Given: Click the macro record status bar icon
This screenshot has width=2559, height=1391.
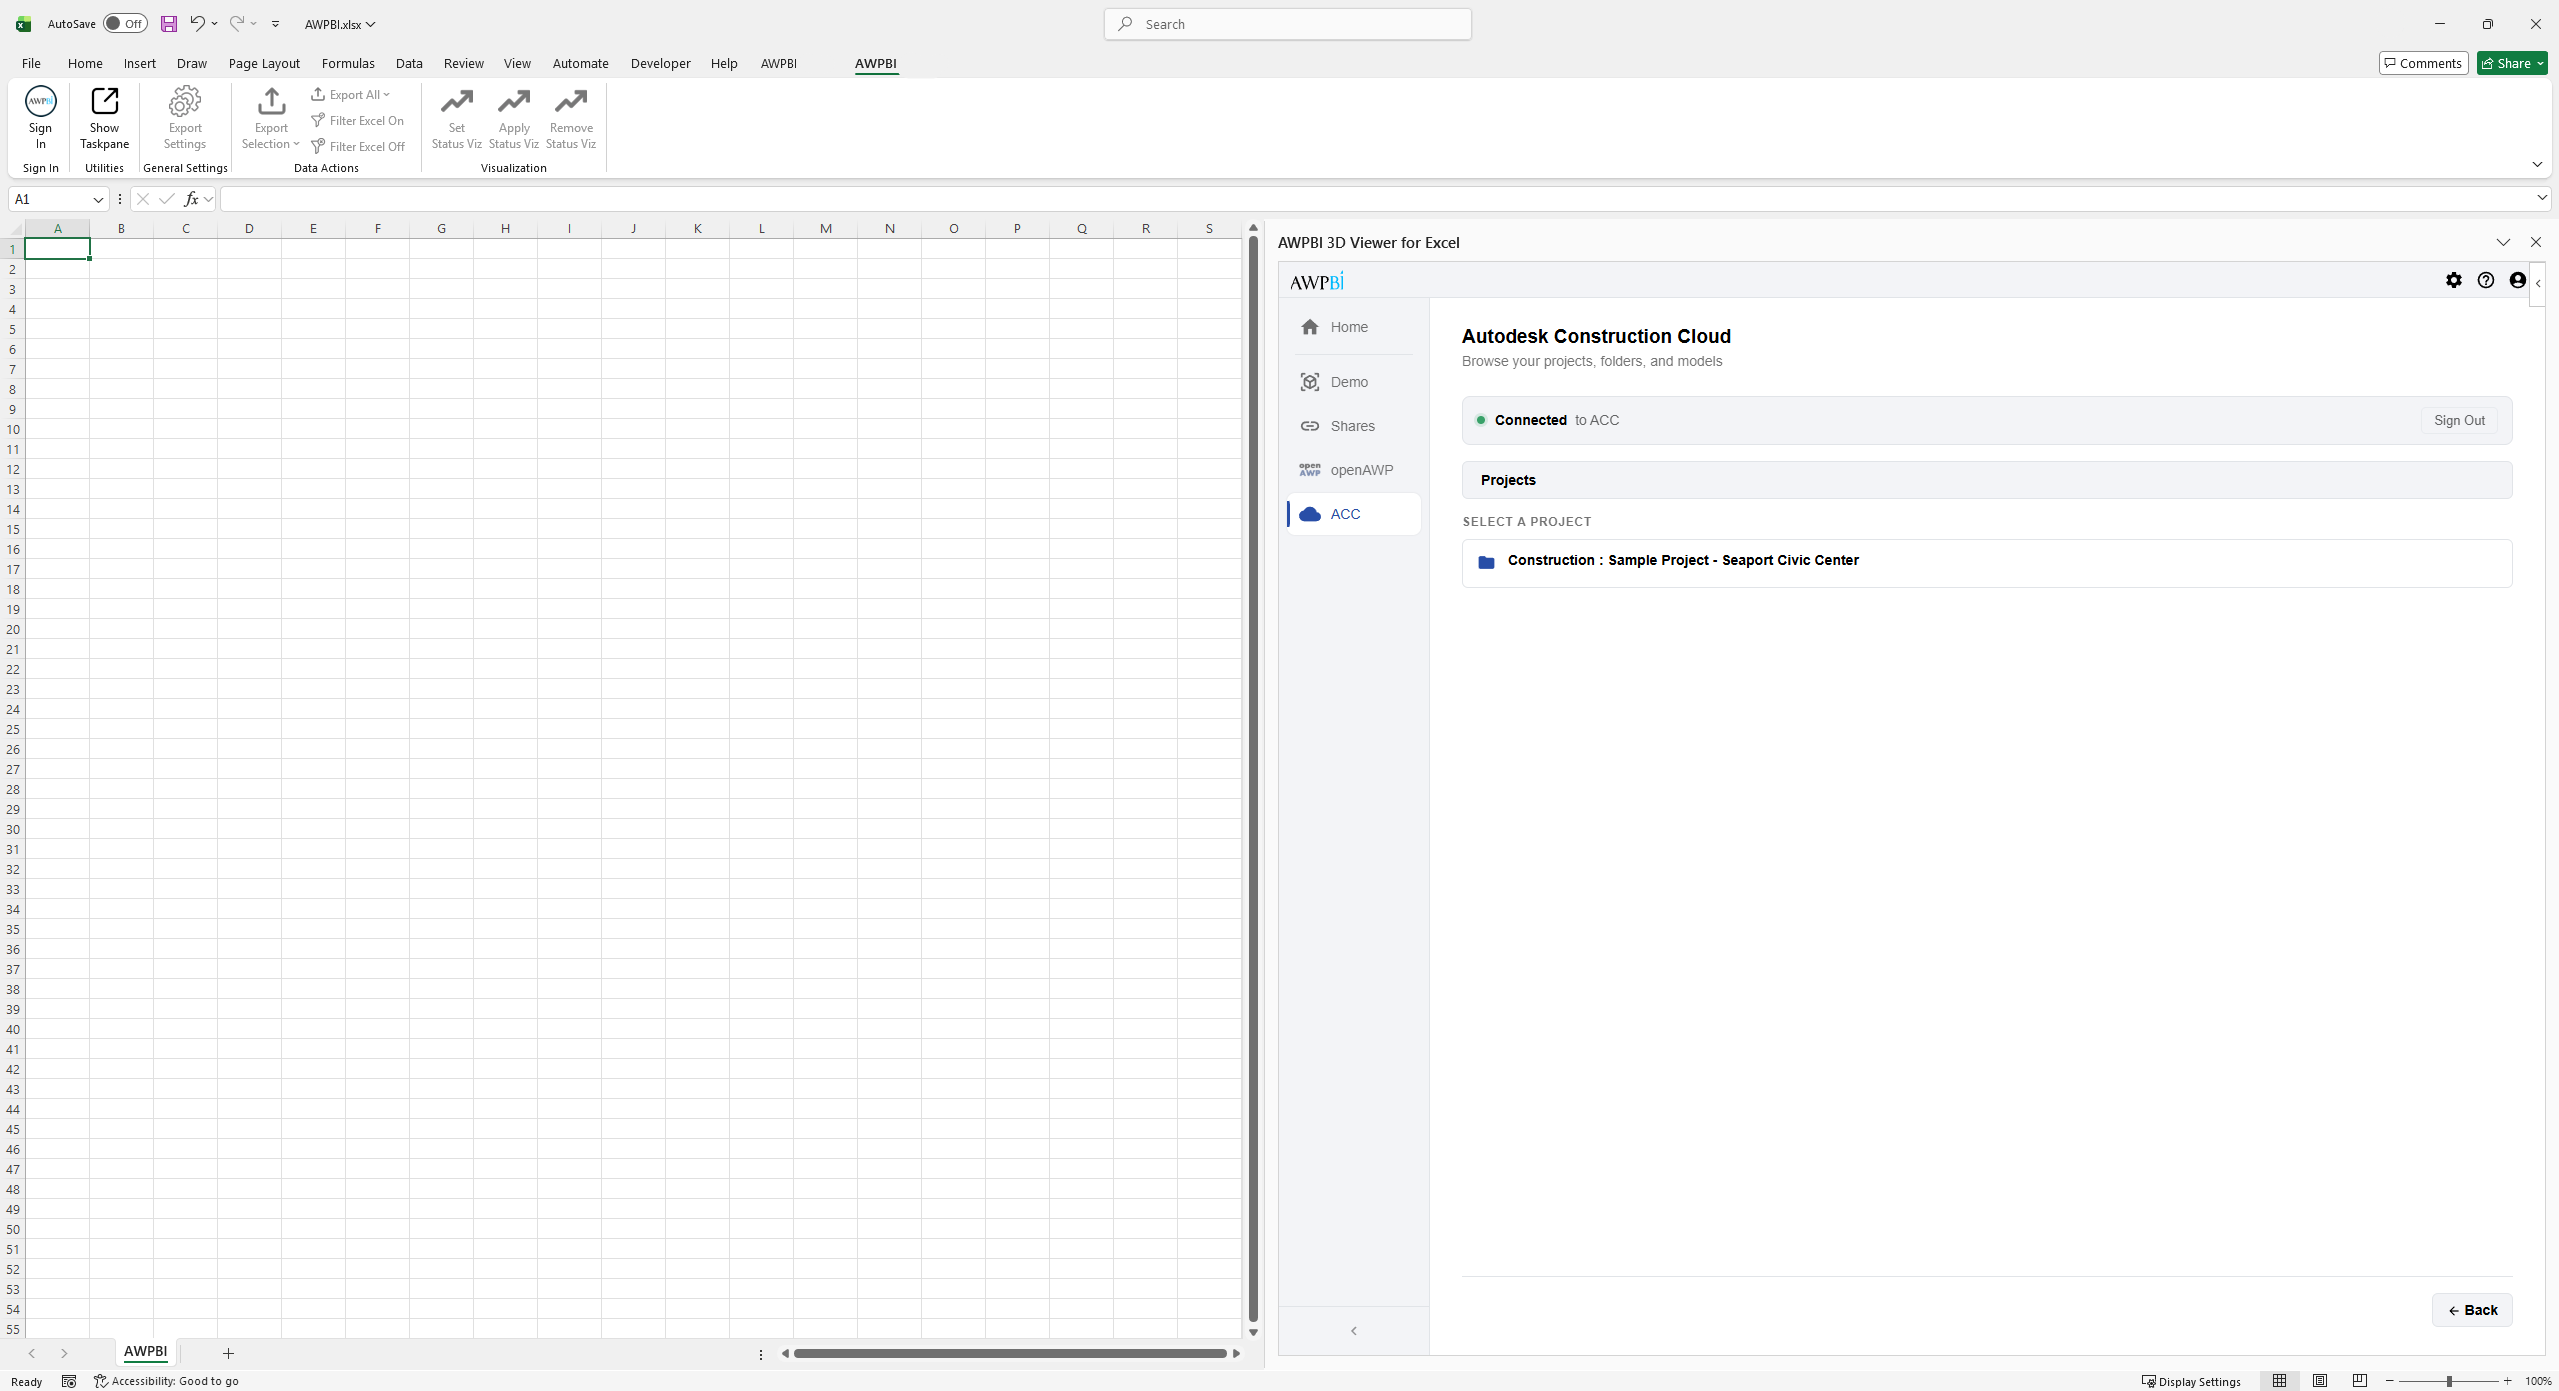Looking at the screenshot, I should click(69, 1381).
